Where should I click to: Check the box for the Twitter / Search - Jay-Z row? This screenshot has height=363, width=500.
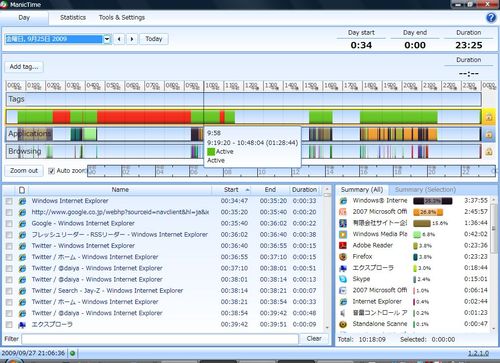click(x=9, y=291)
